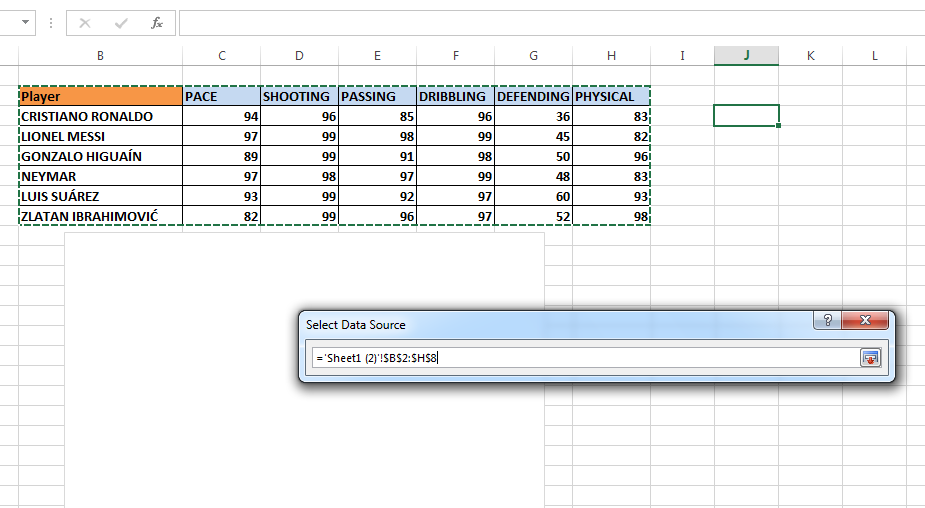Click the PACE header cell
Image resolution: width=925 pixels, height=508 pixels.
(x=222, y=96)
